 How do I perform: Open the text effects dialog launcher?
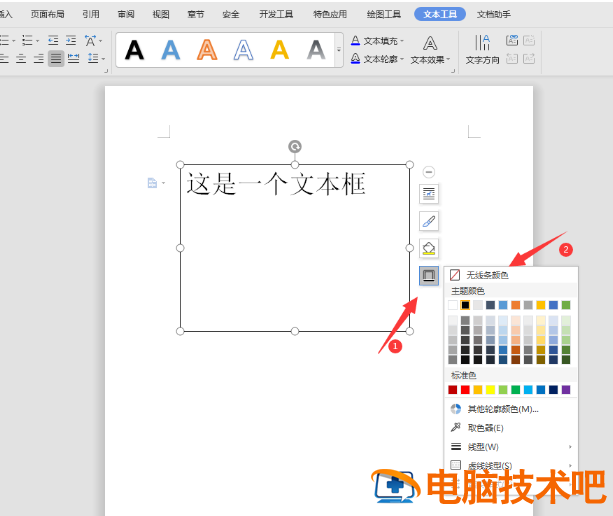pos(453,71)
